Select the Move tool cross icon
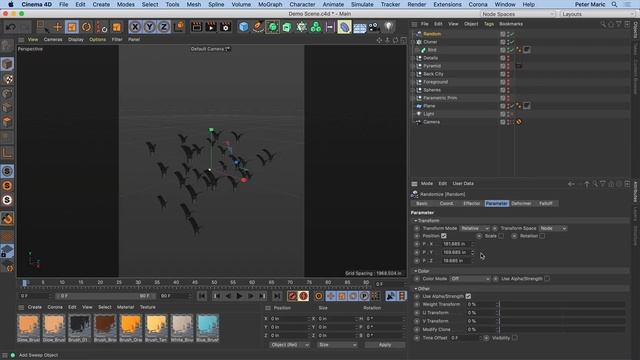 (x=57, y=27)
